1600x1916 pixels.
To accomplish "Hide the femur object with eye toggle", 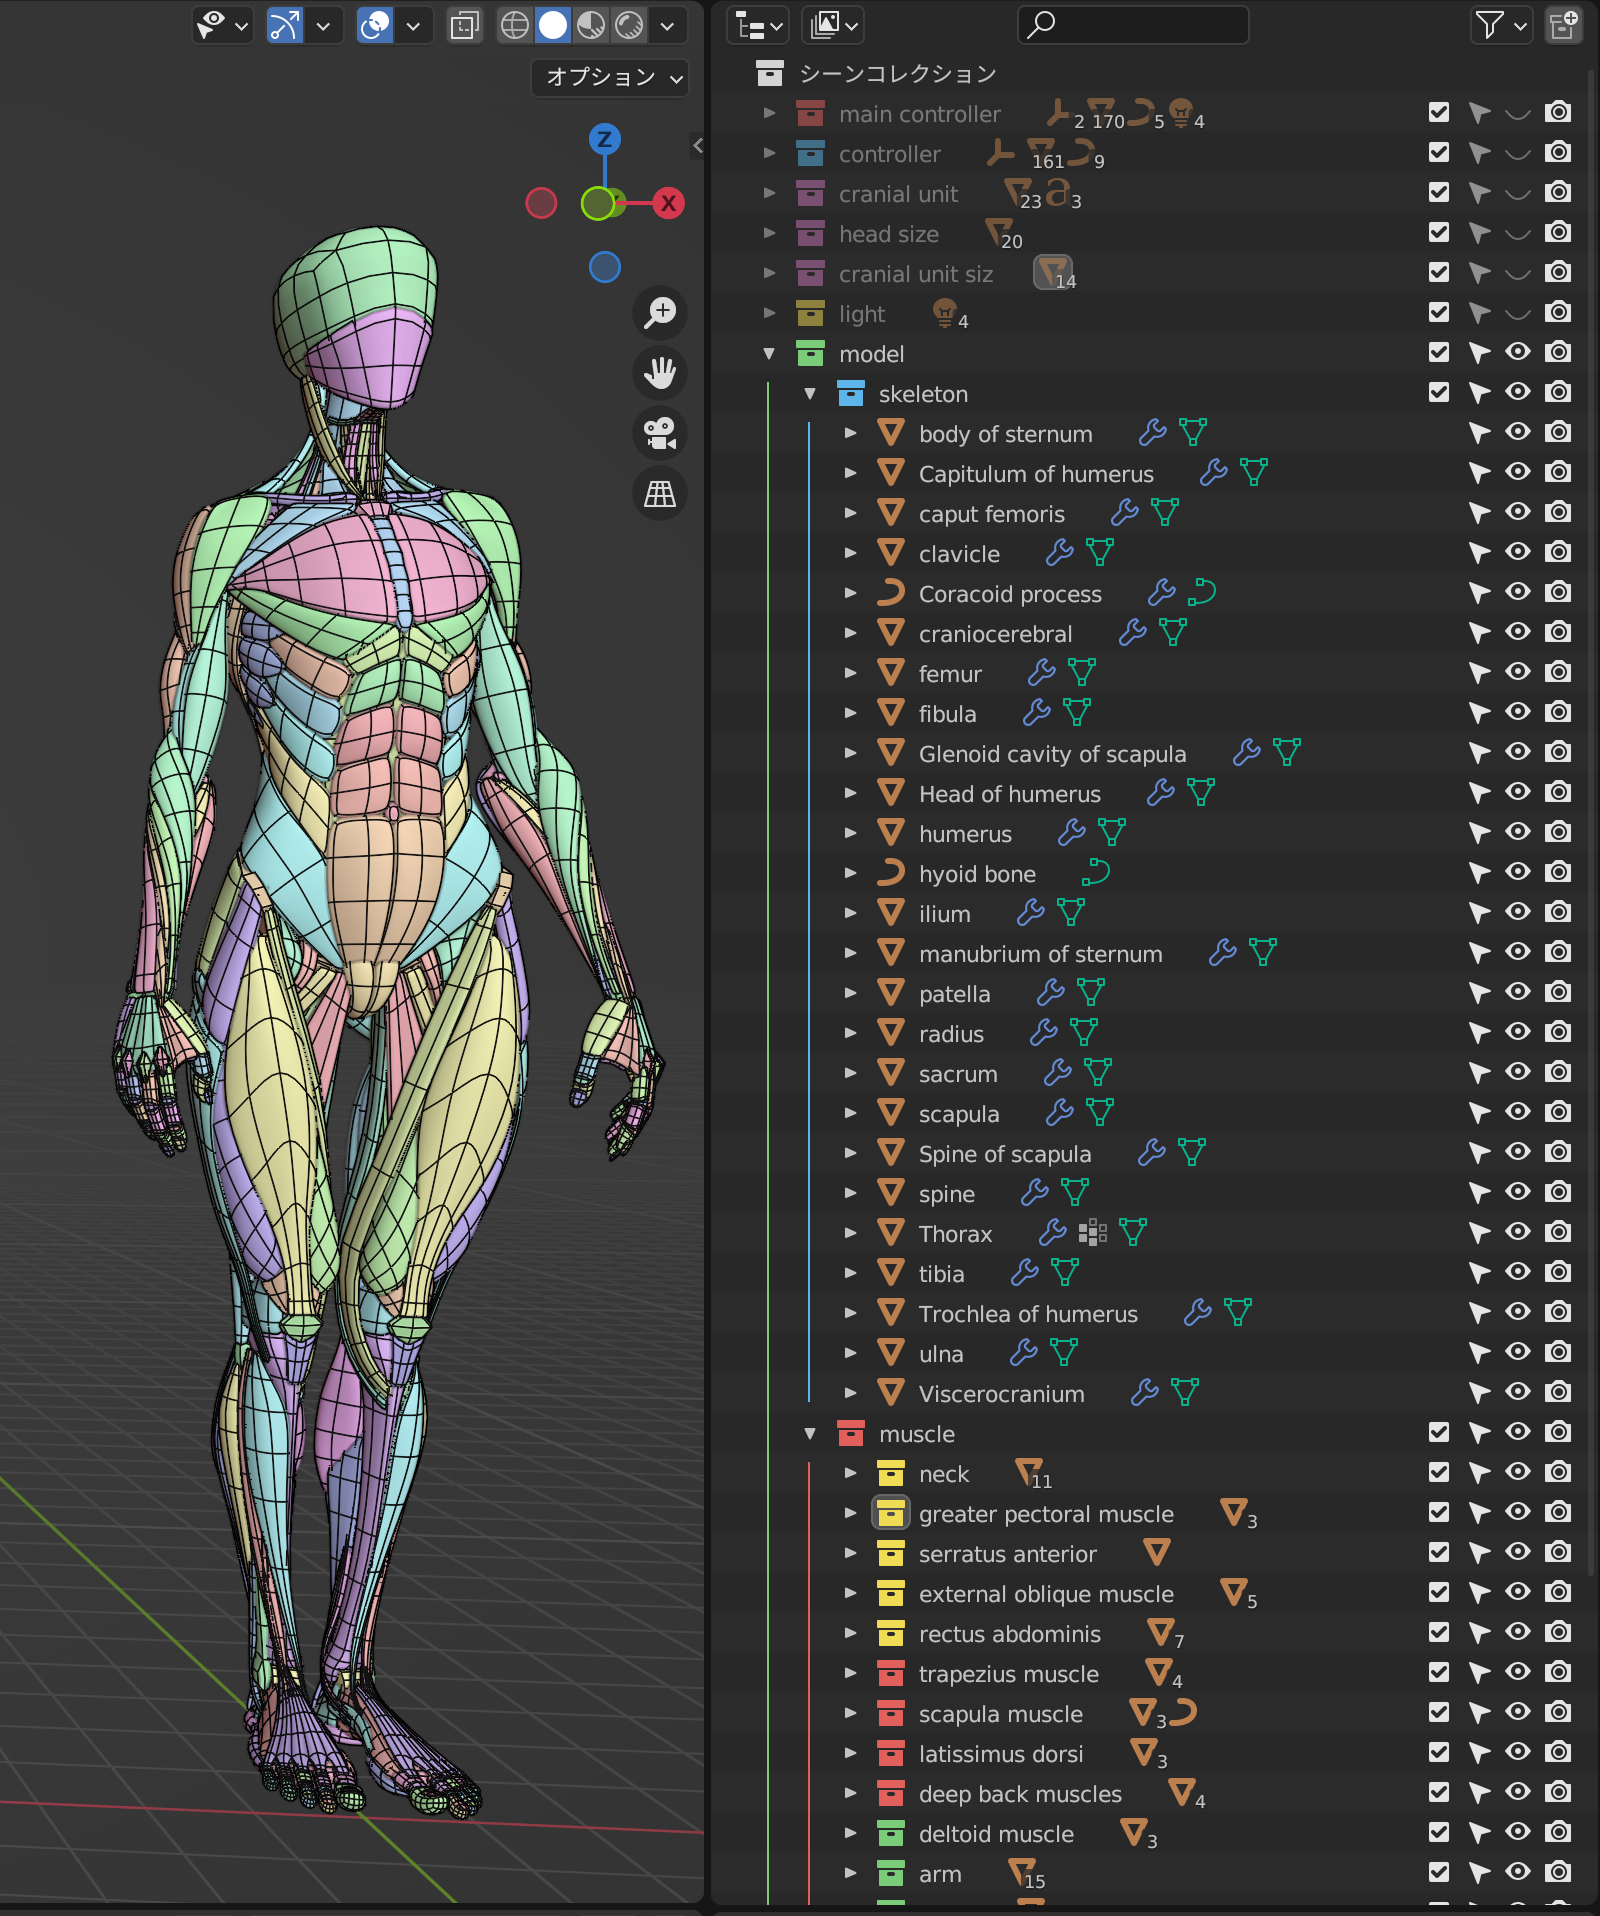I will pyautogui.click(x=1518, y=672).
